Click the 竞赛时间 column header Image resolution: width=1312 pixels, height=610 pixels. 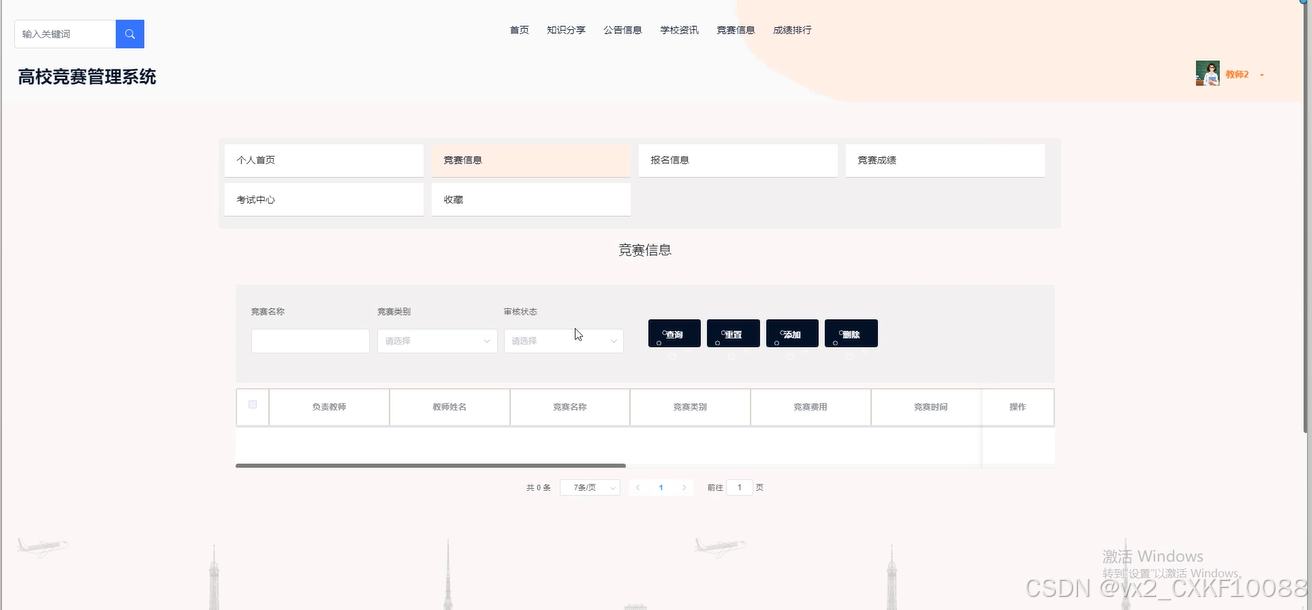tap(930, 407)
